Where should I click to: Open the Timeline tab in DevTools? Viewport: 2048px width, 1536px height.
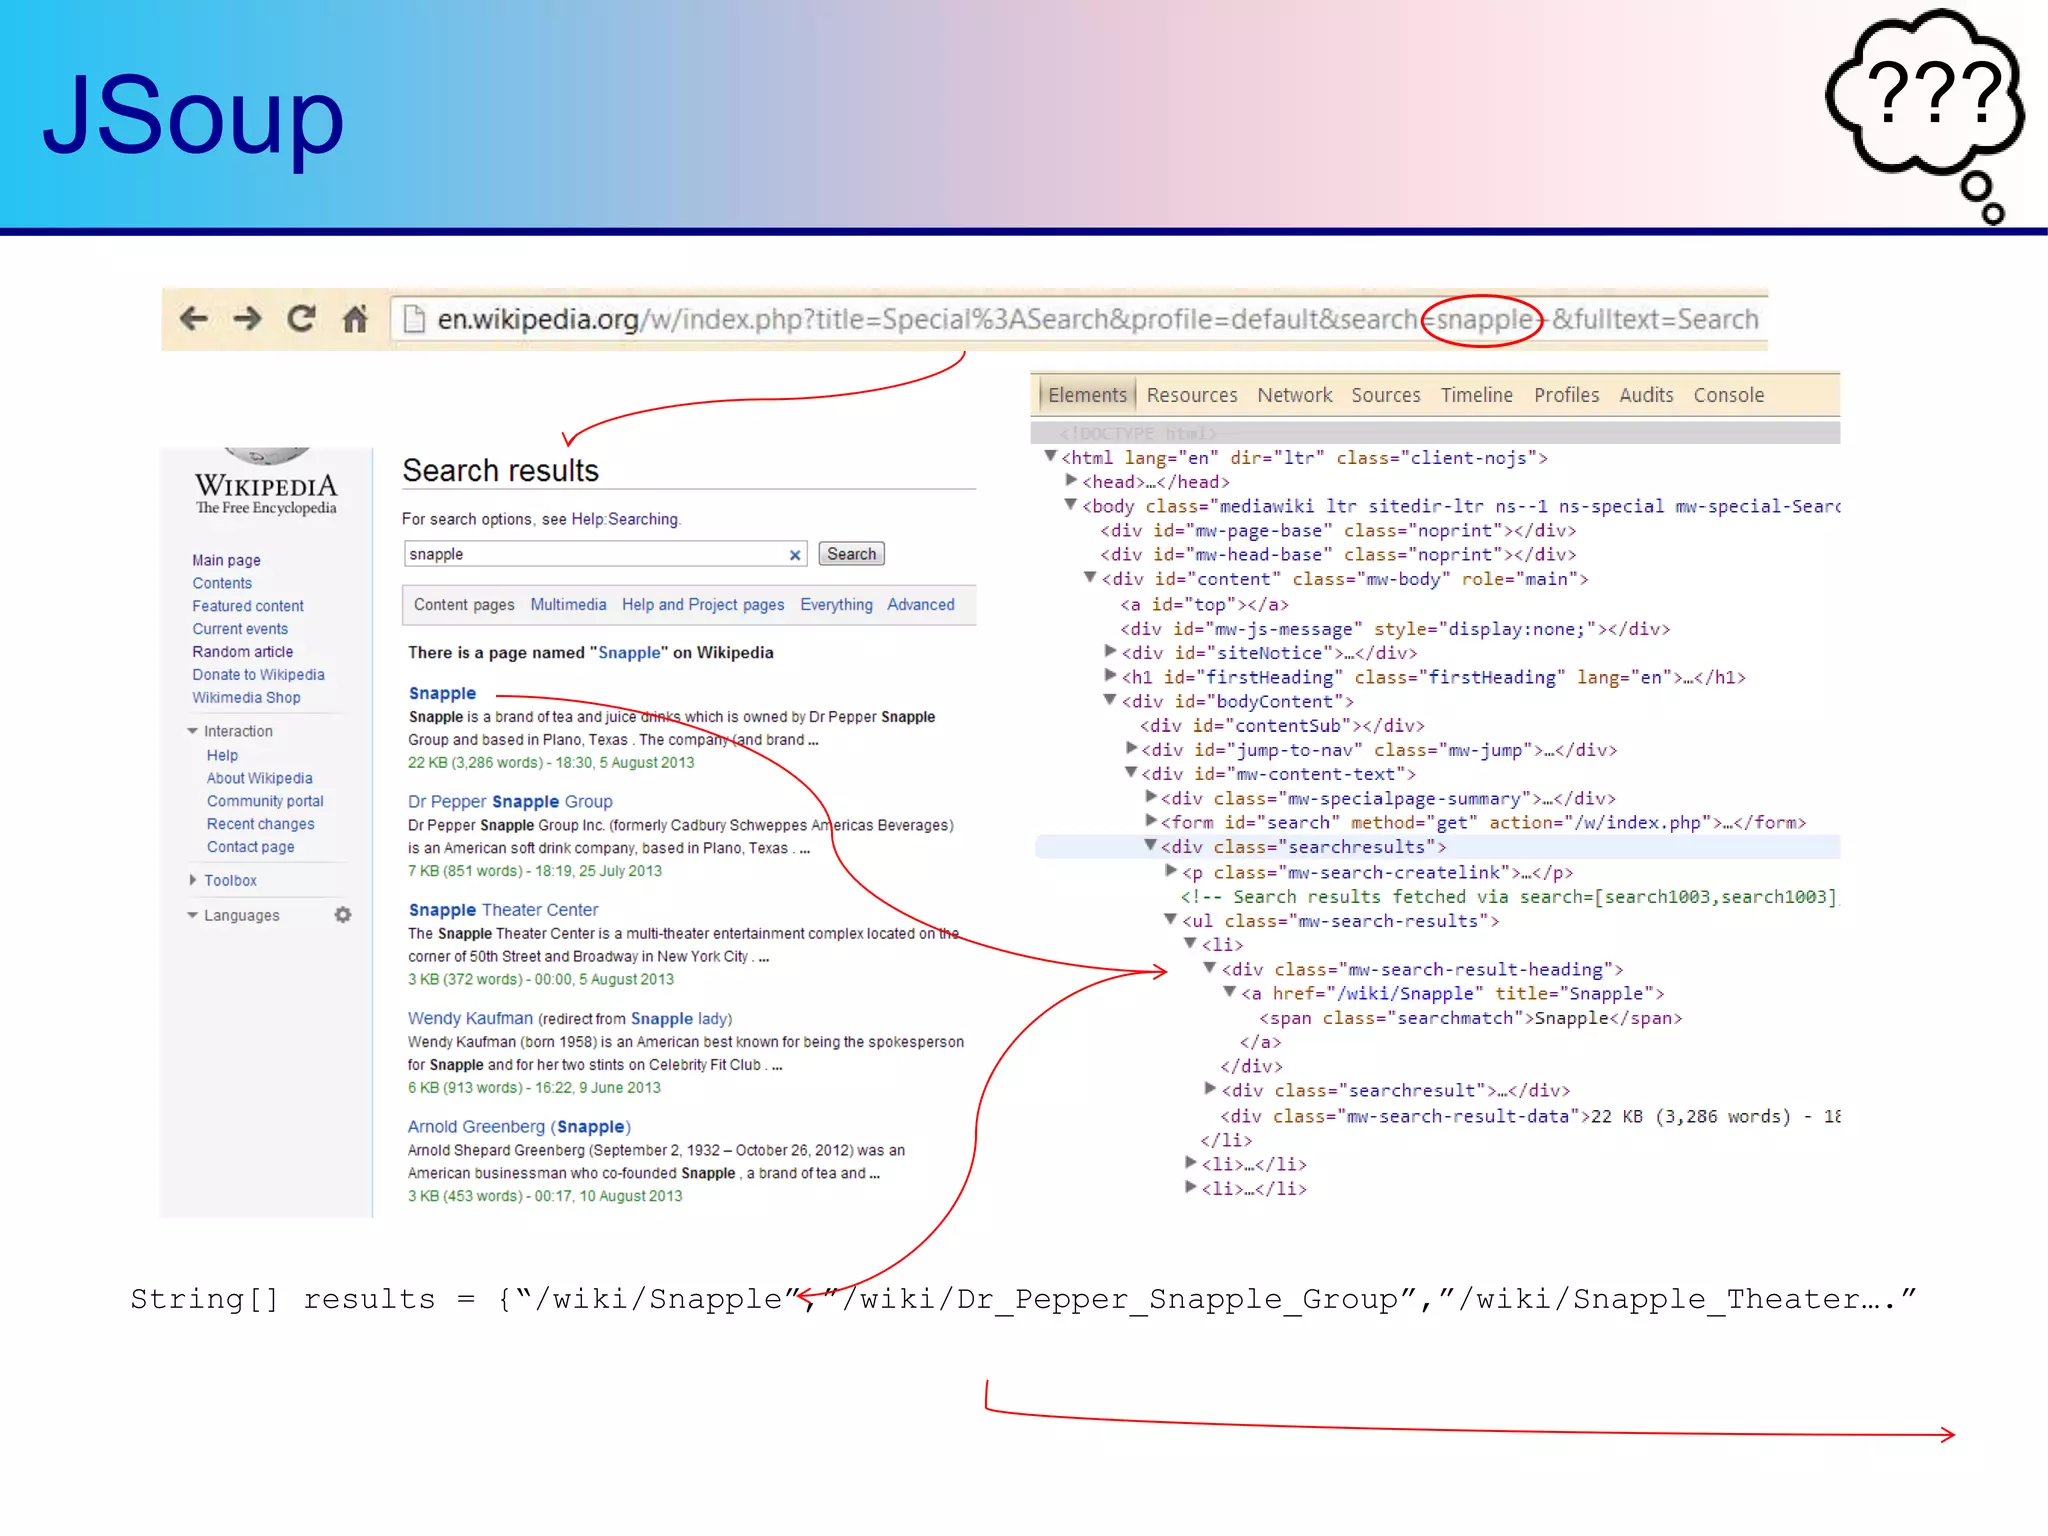click(x=1477, y=395)
